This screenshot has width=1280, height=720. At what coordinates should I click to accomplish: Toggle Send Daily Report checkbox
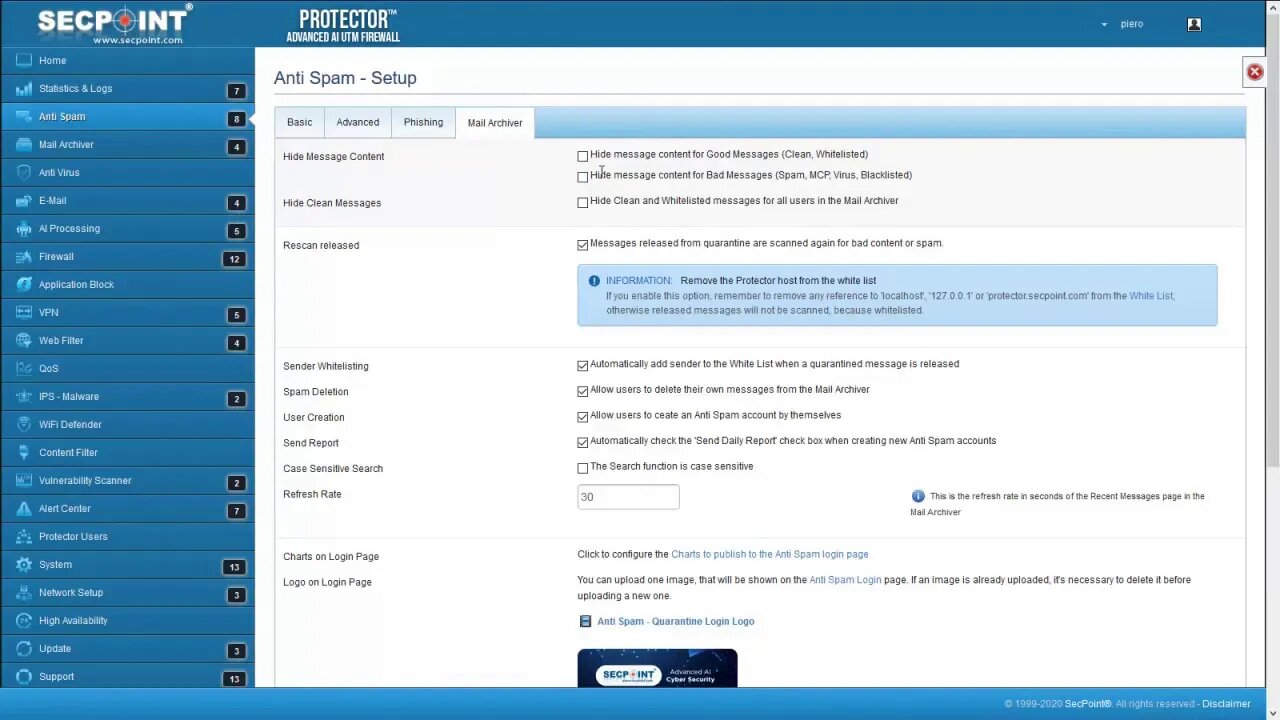pos(583,442)
